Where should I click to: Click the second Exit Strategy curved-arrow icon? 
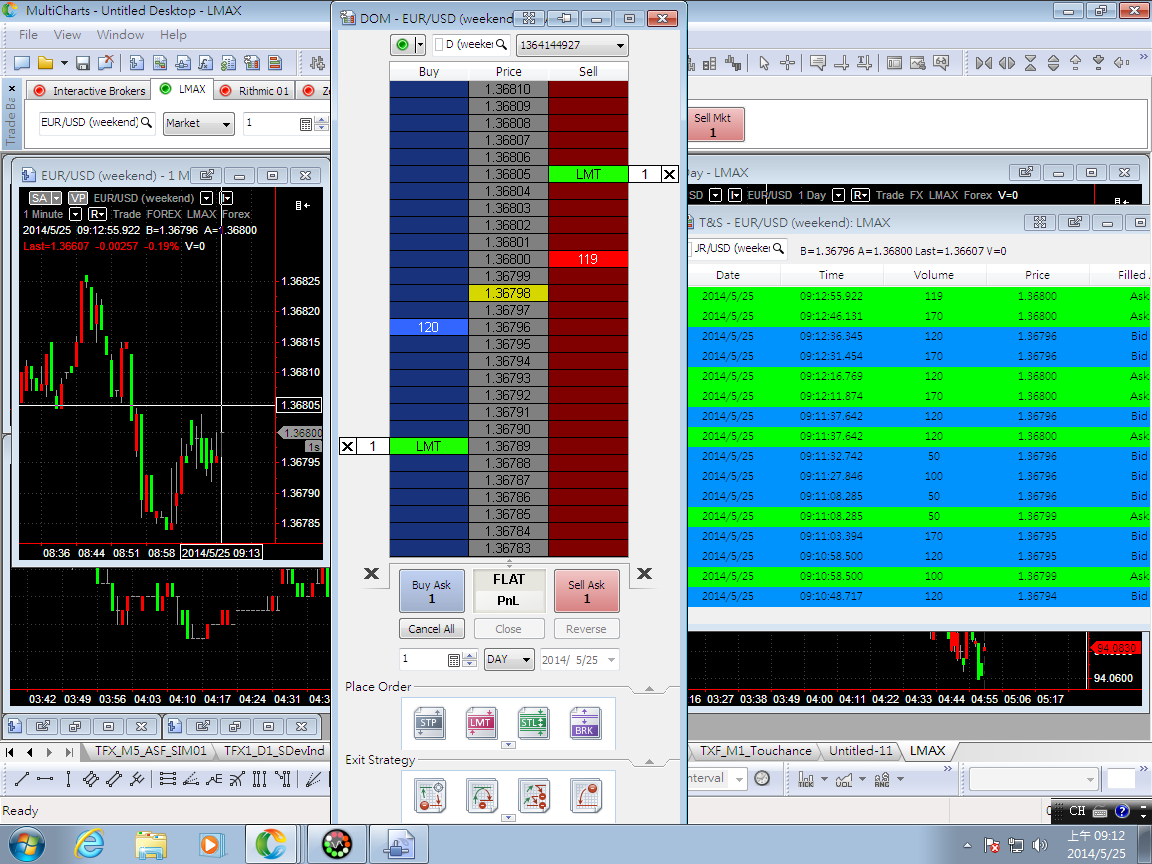482,796
